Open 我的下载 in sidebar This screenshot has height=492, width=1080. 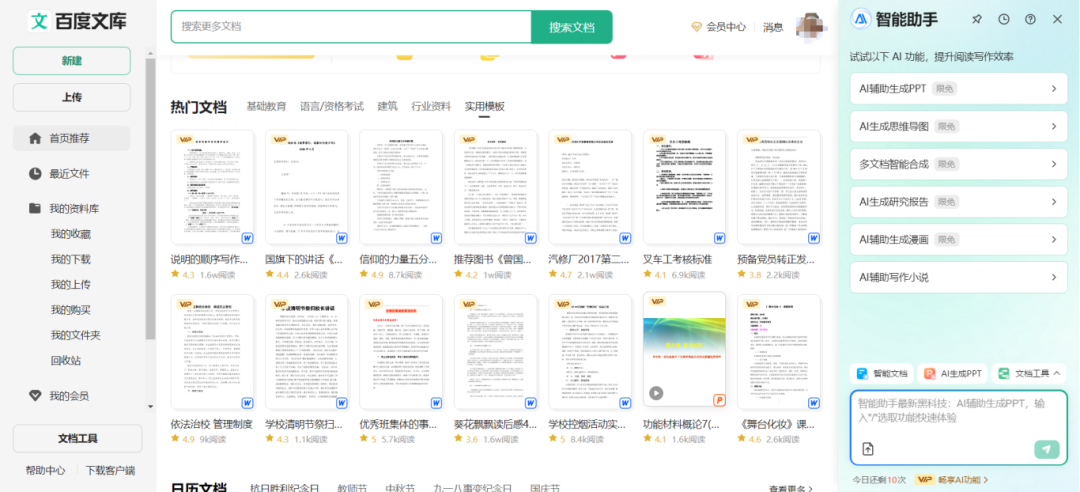pyautogui.click(x=70, y=260)
